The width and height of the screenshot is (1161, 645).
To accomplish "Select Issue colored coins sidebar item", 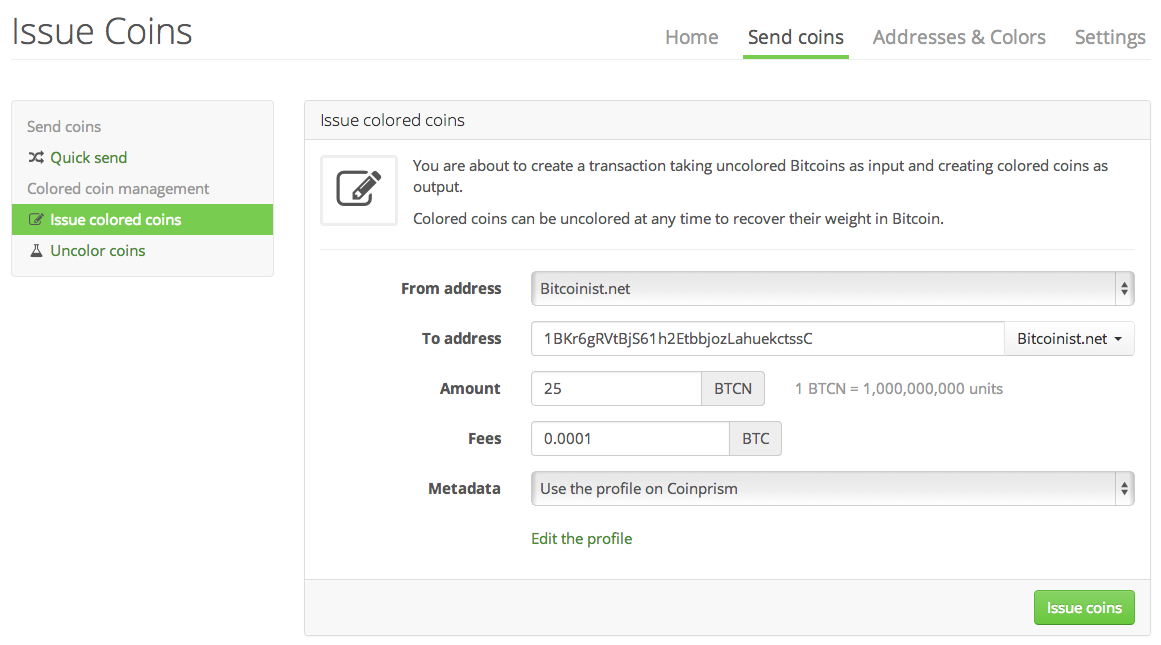I will [116, 220].
